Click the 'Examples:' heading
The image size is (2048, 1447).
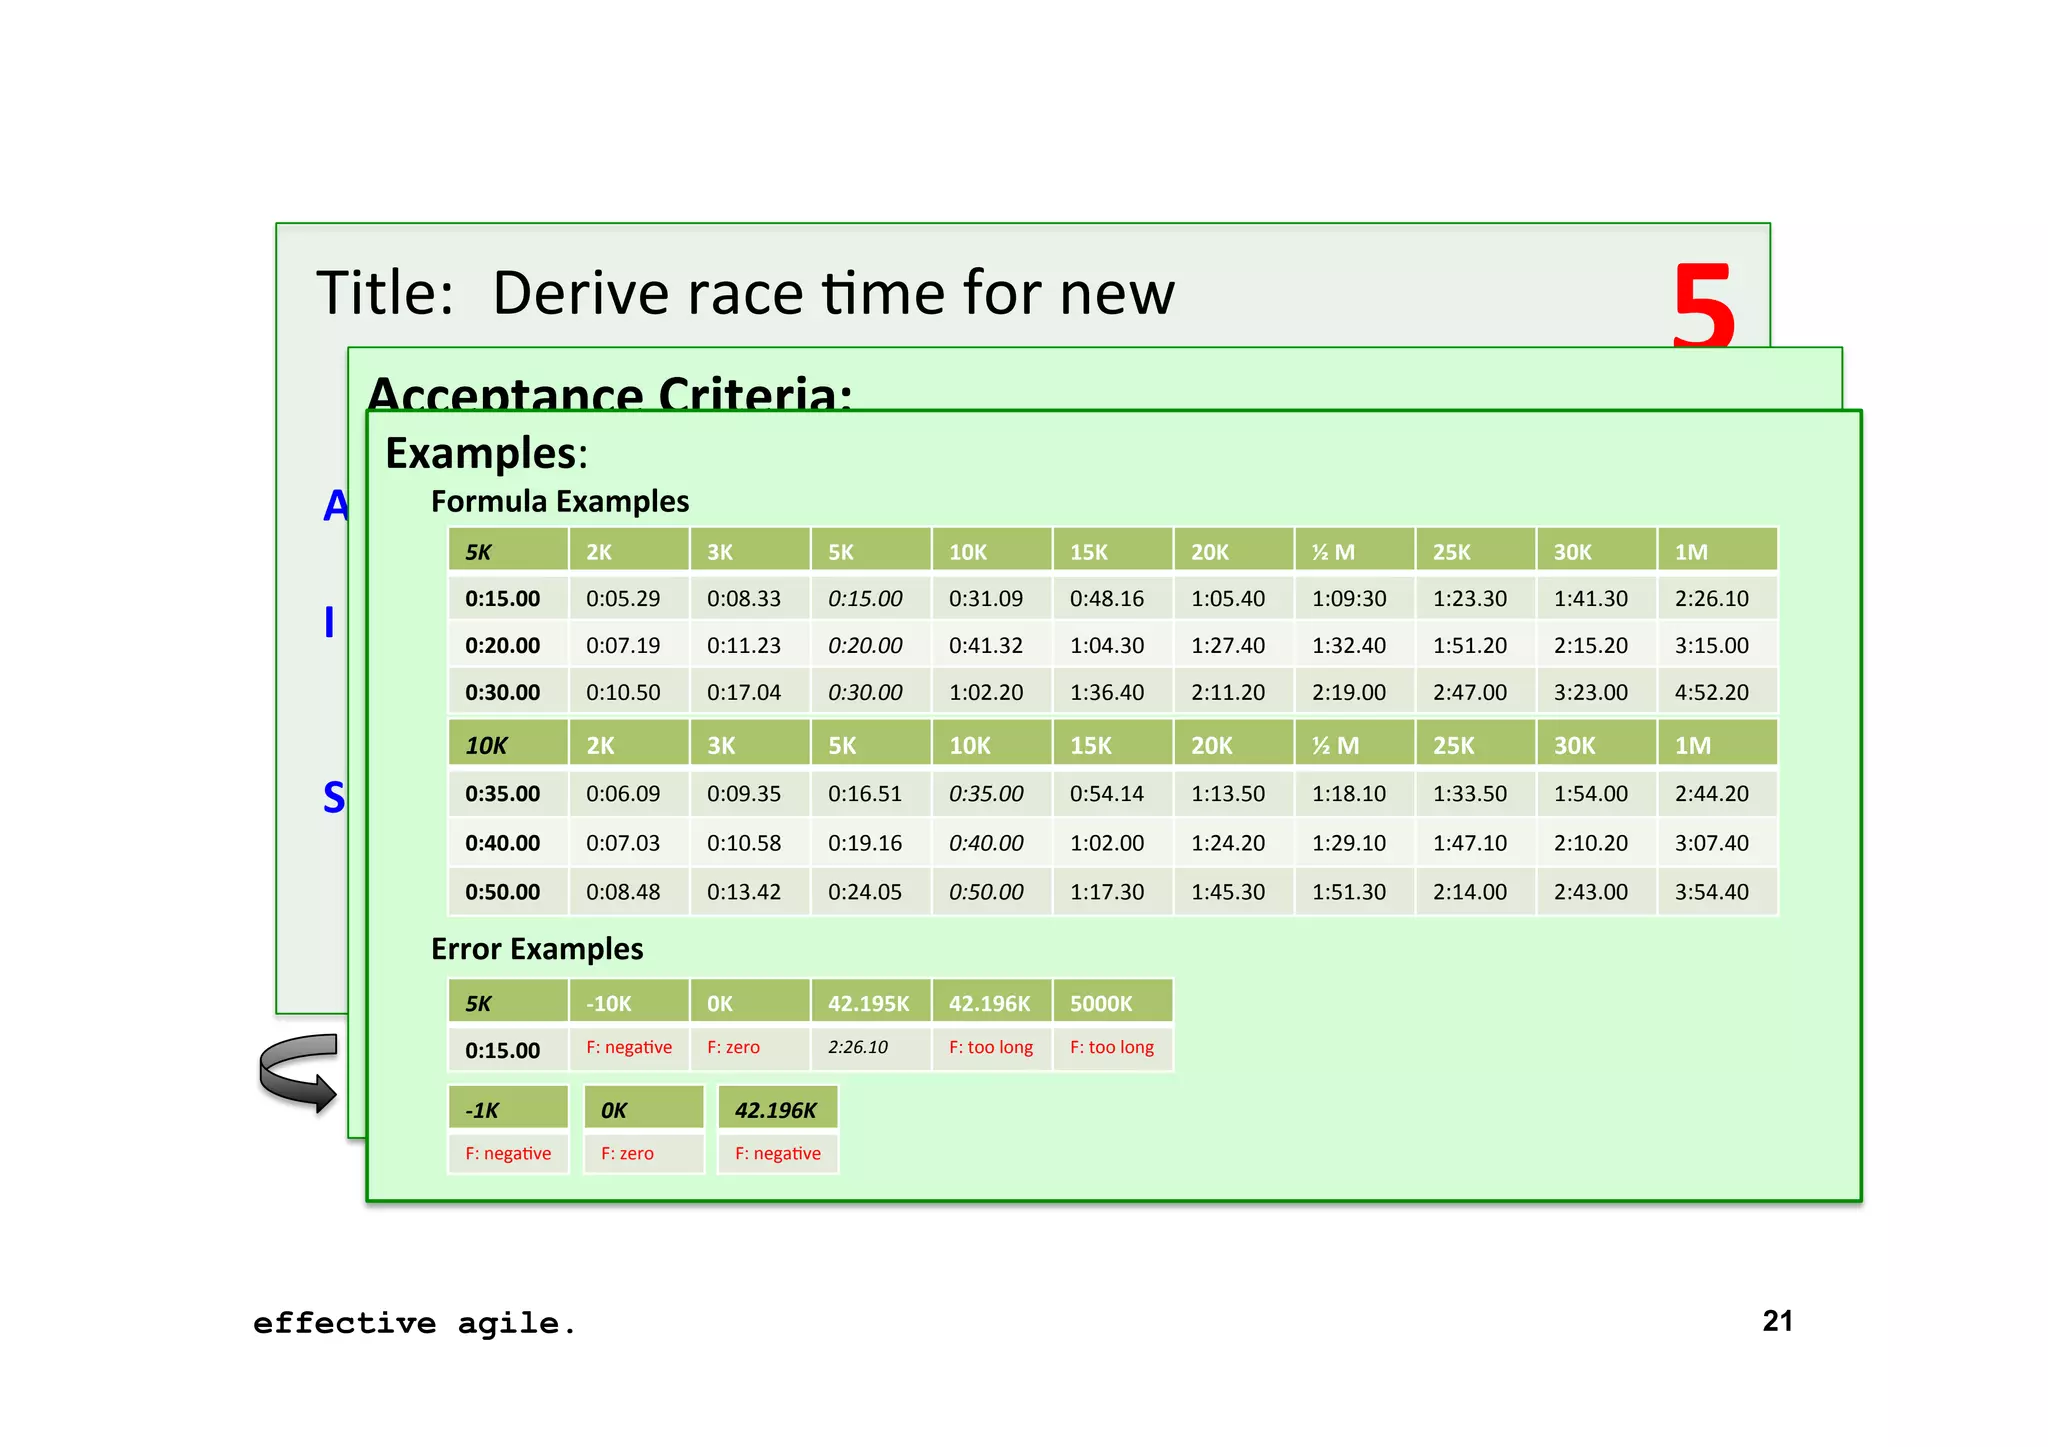point(487,453)
